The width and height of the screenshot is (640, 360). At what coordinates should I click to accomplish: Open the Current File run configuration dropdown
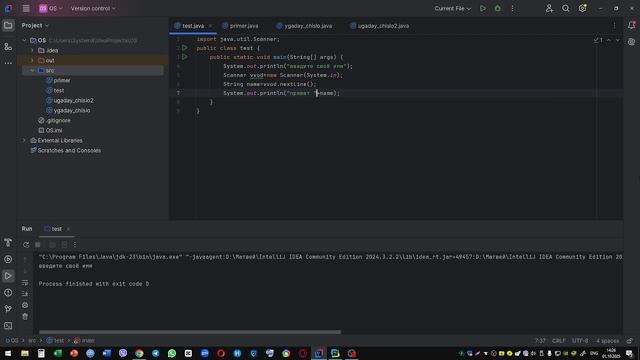point(452,8)
